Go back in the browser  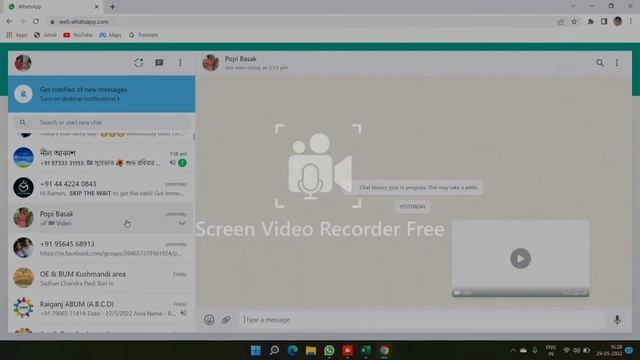pyautogui.click(x=9, y=22)
